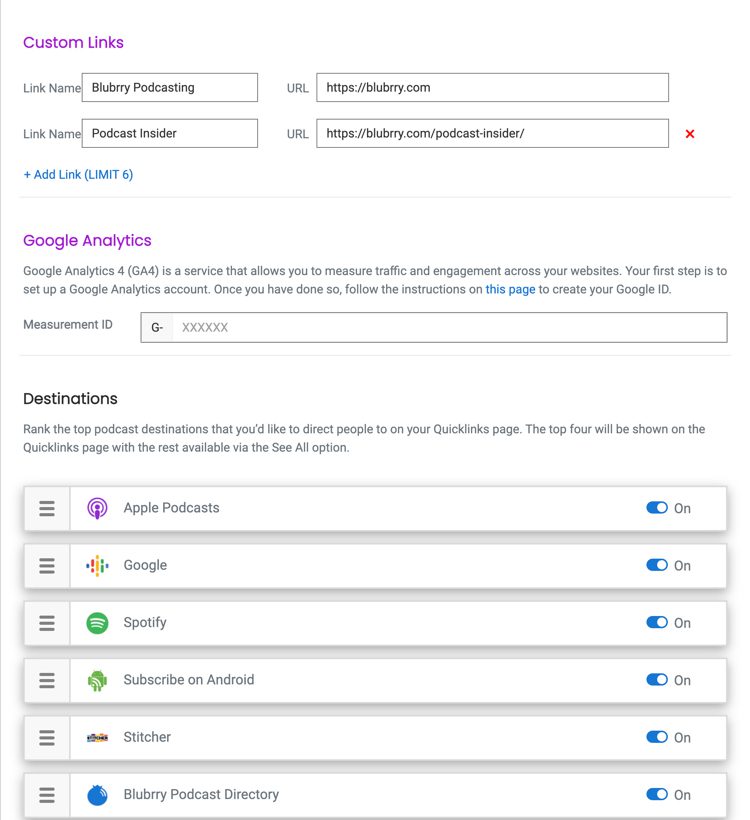750x820 pixels.
Task: Click the Custom Links heading
Action: (x=73, y=42)
